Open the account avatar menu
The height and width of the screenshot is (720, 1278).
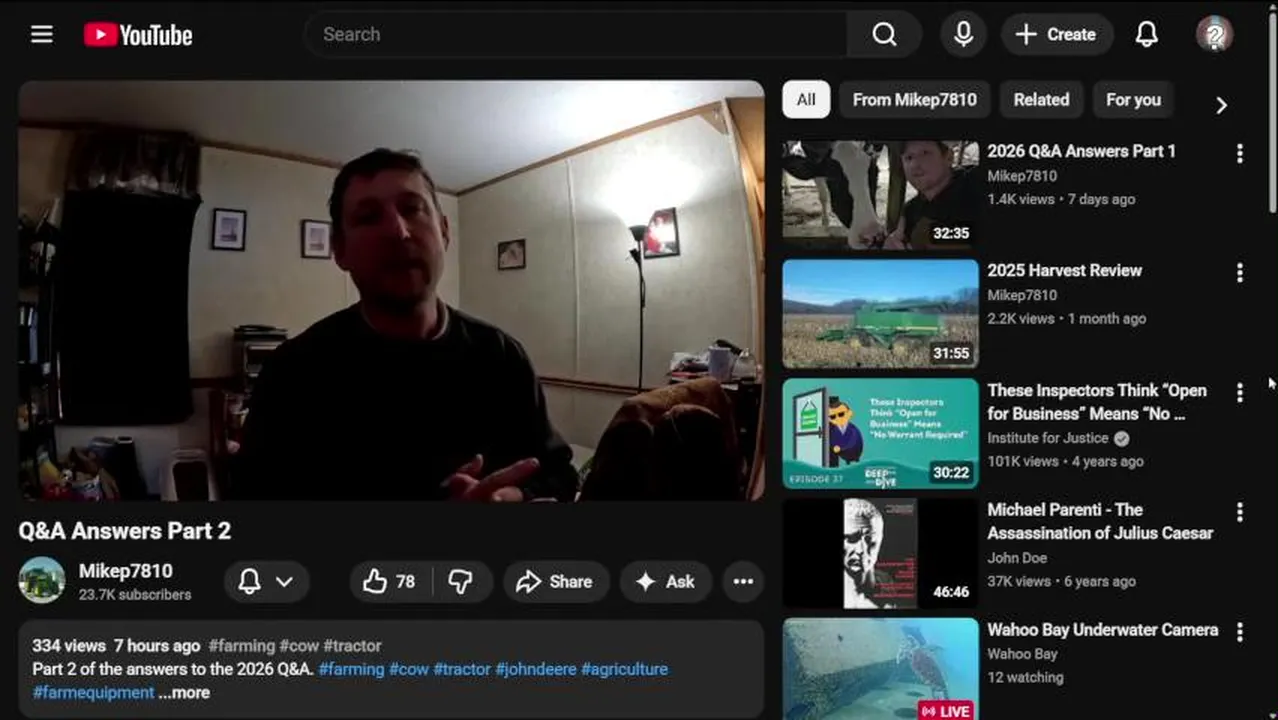tap(1214, 34)
